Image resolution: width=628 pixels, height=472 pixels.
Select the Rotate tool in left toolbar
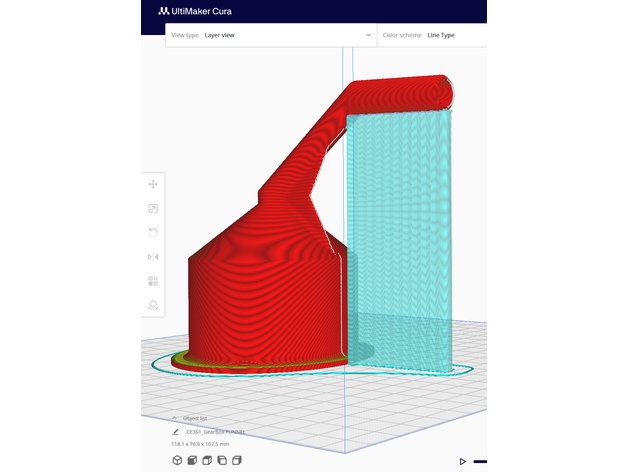coord(153,232)
